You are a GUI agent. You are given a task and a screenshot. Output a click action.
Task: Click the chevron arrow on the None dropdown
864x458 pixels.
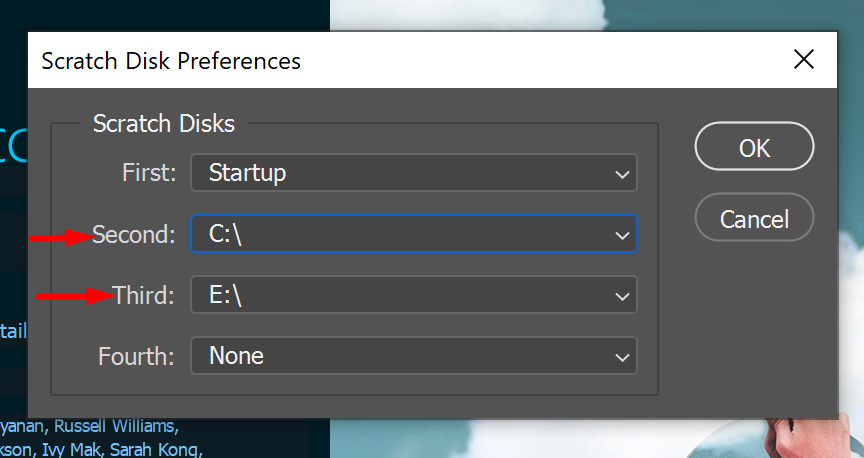[x=623, y=356]
